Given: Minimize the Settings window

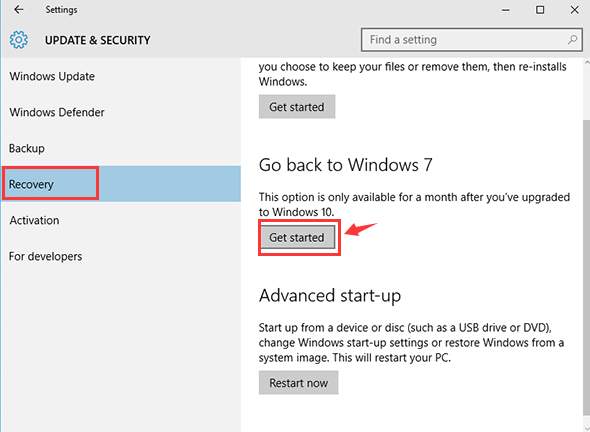Looking at the screenshot, I should click(505, 10).
